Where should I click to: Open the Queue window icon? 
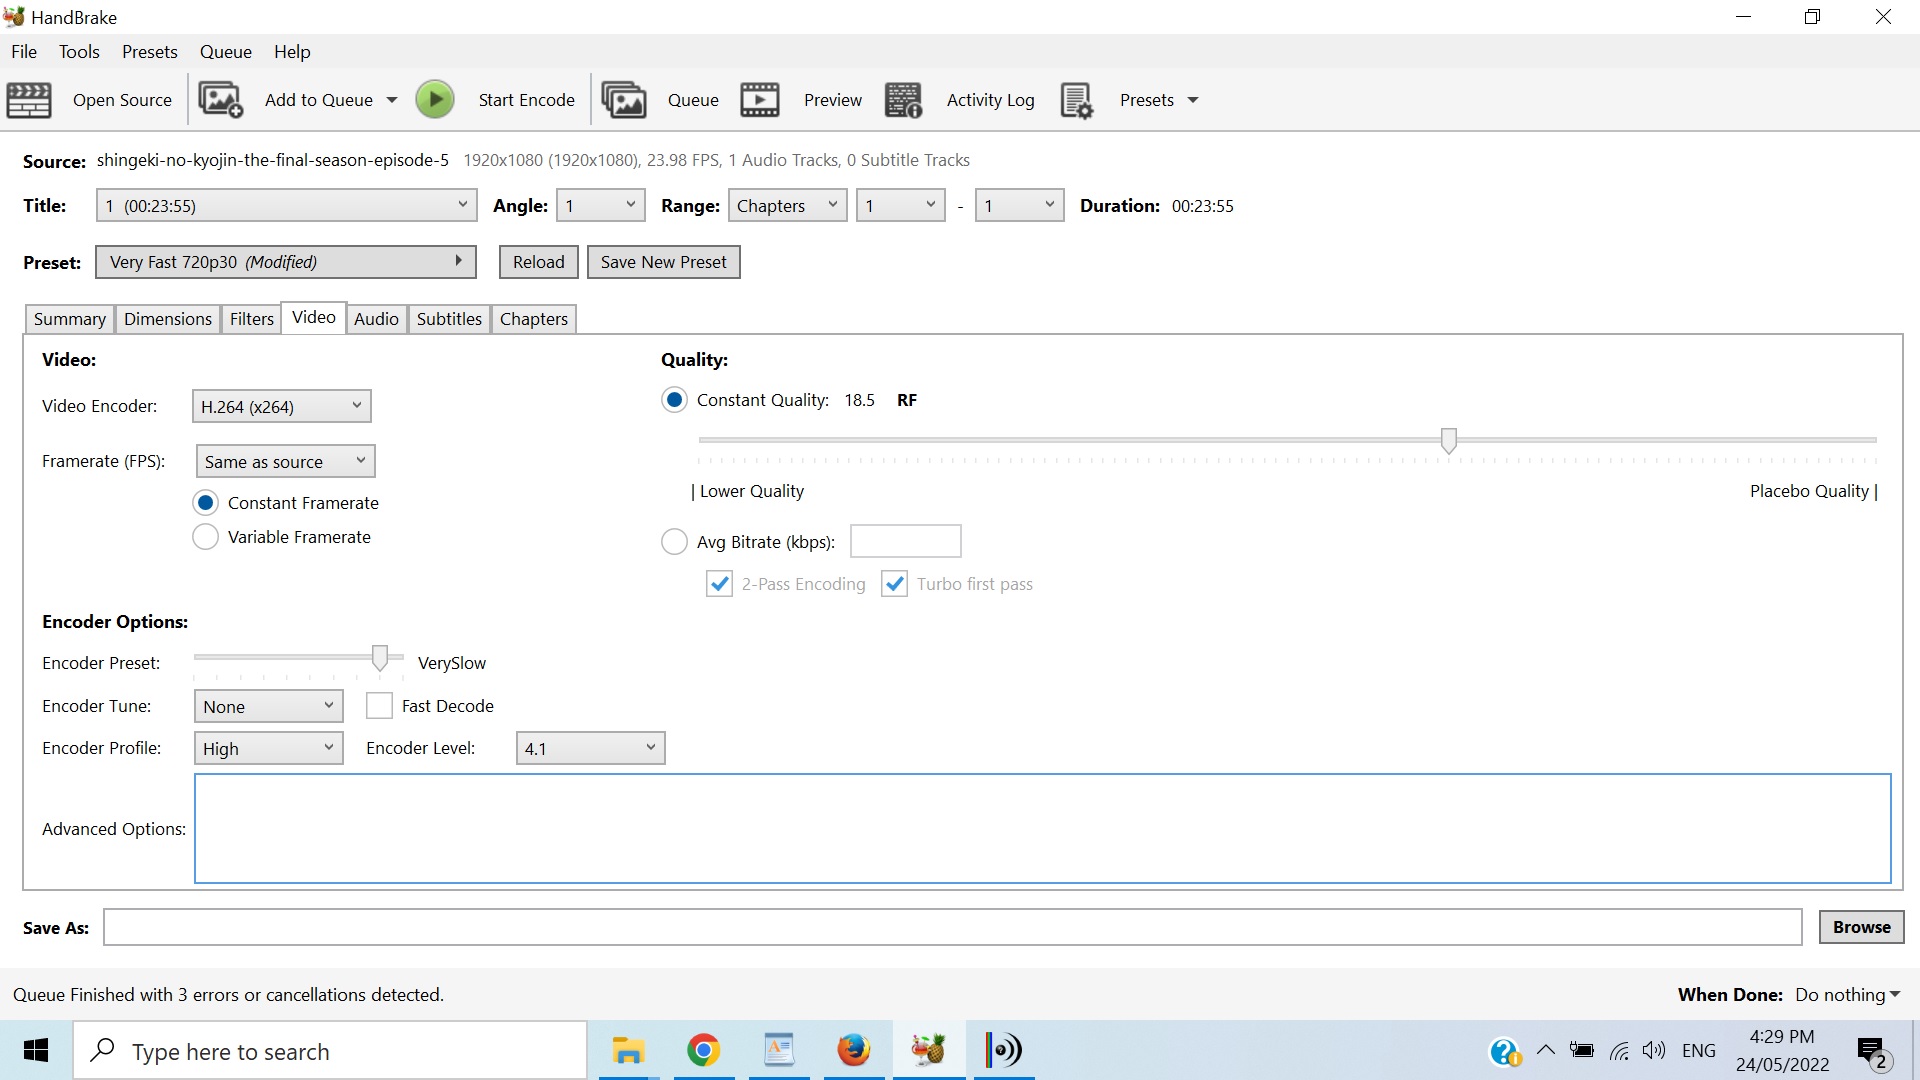click(624, 100)
